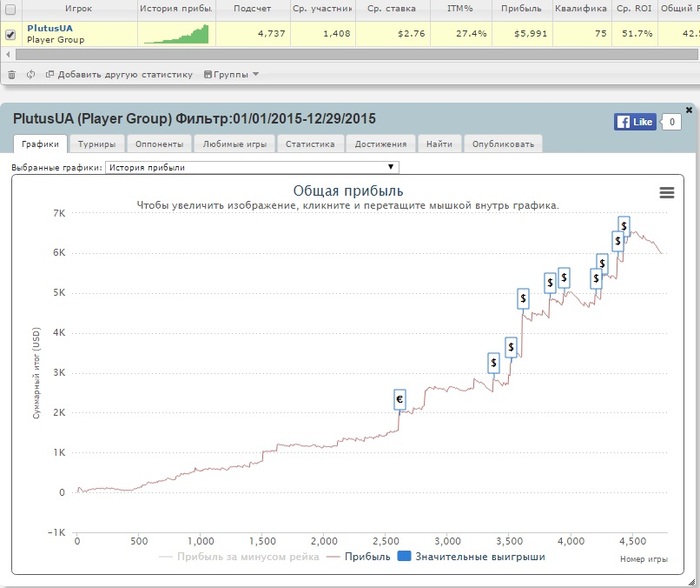Click the Facebook like count box
Image resolution: width=700 pixels, height=588 pixels.
point(671,122)
